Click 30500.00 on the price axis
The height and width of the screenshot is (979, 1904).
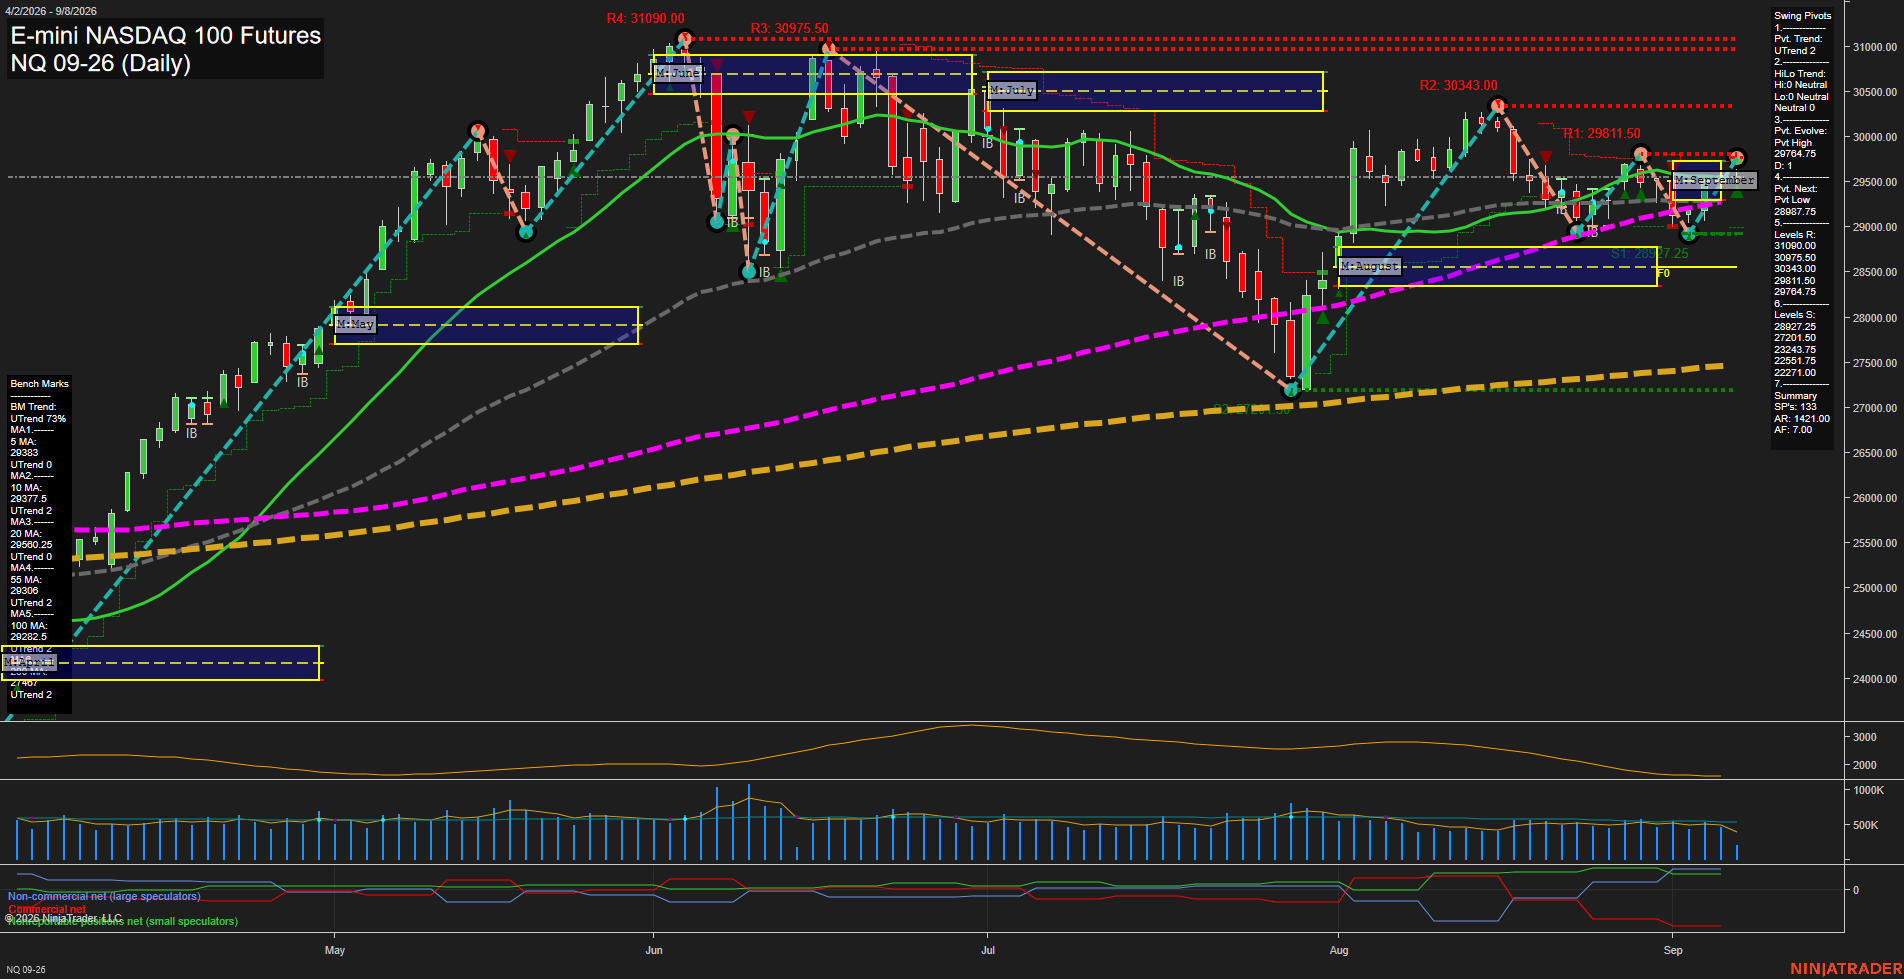pyautogui.click(x=1874, y=92)
